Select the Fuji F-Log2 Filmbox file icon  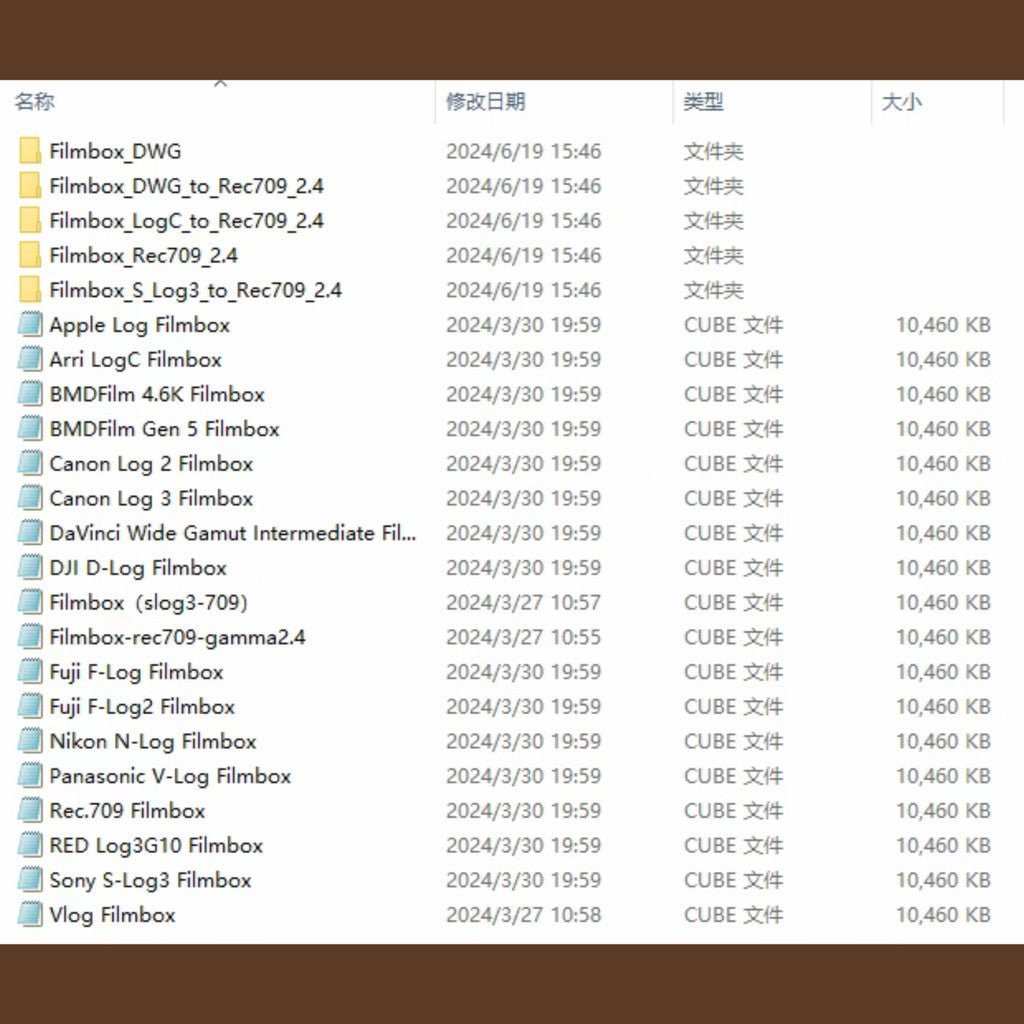(29, 705)
